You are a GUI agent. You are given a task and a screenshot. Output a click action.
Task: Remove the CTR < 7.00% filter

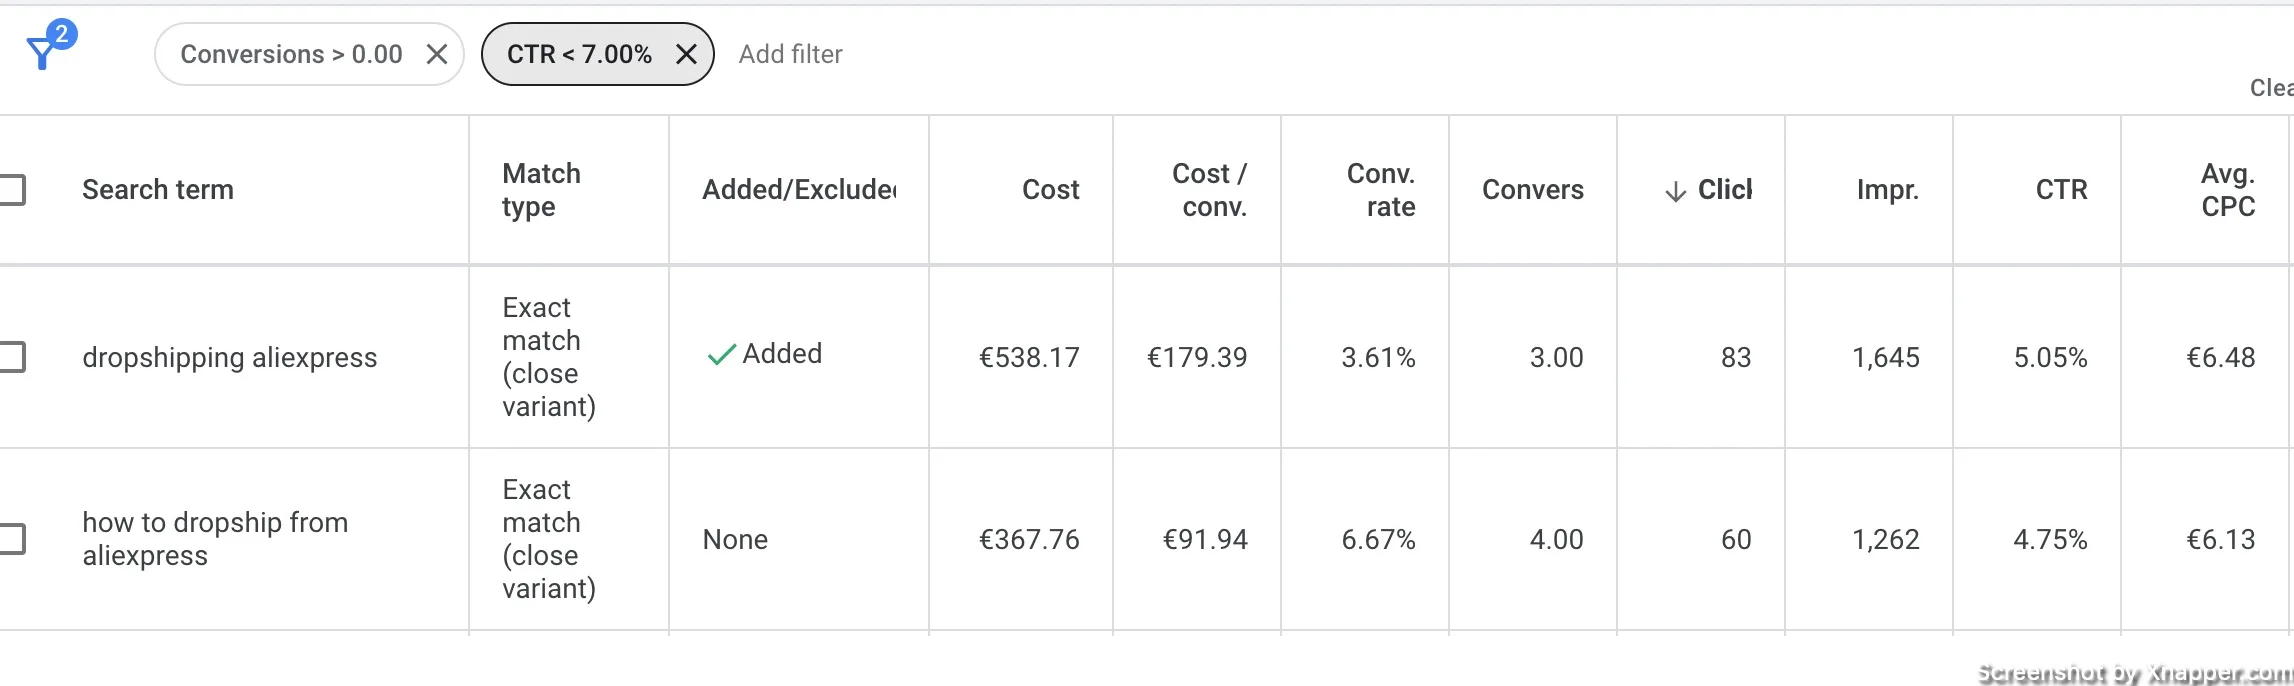pyautogui.click(x=686, y=54)
